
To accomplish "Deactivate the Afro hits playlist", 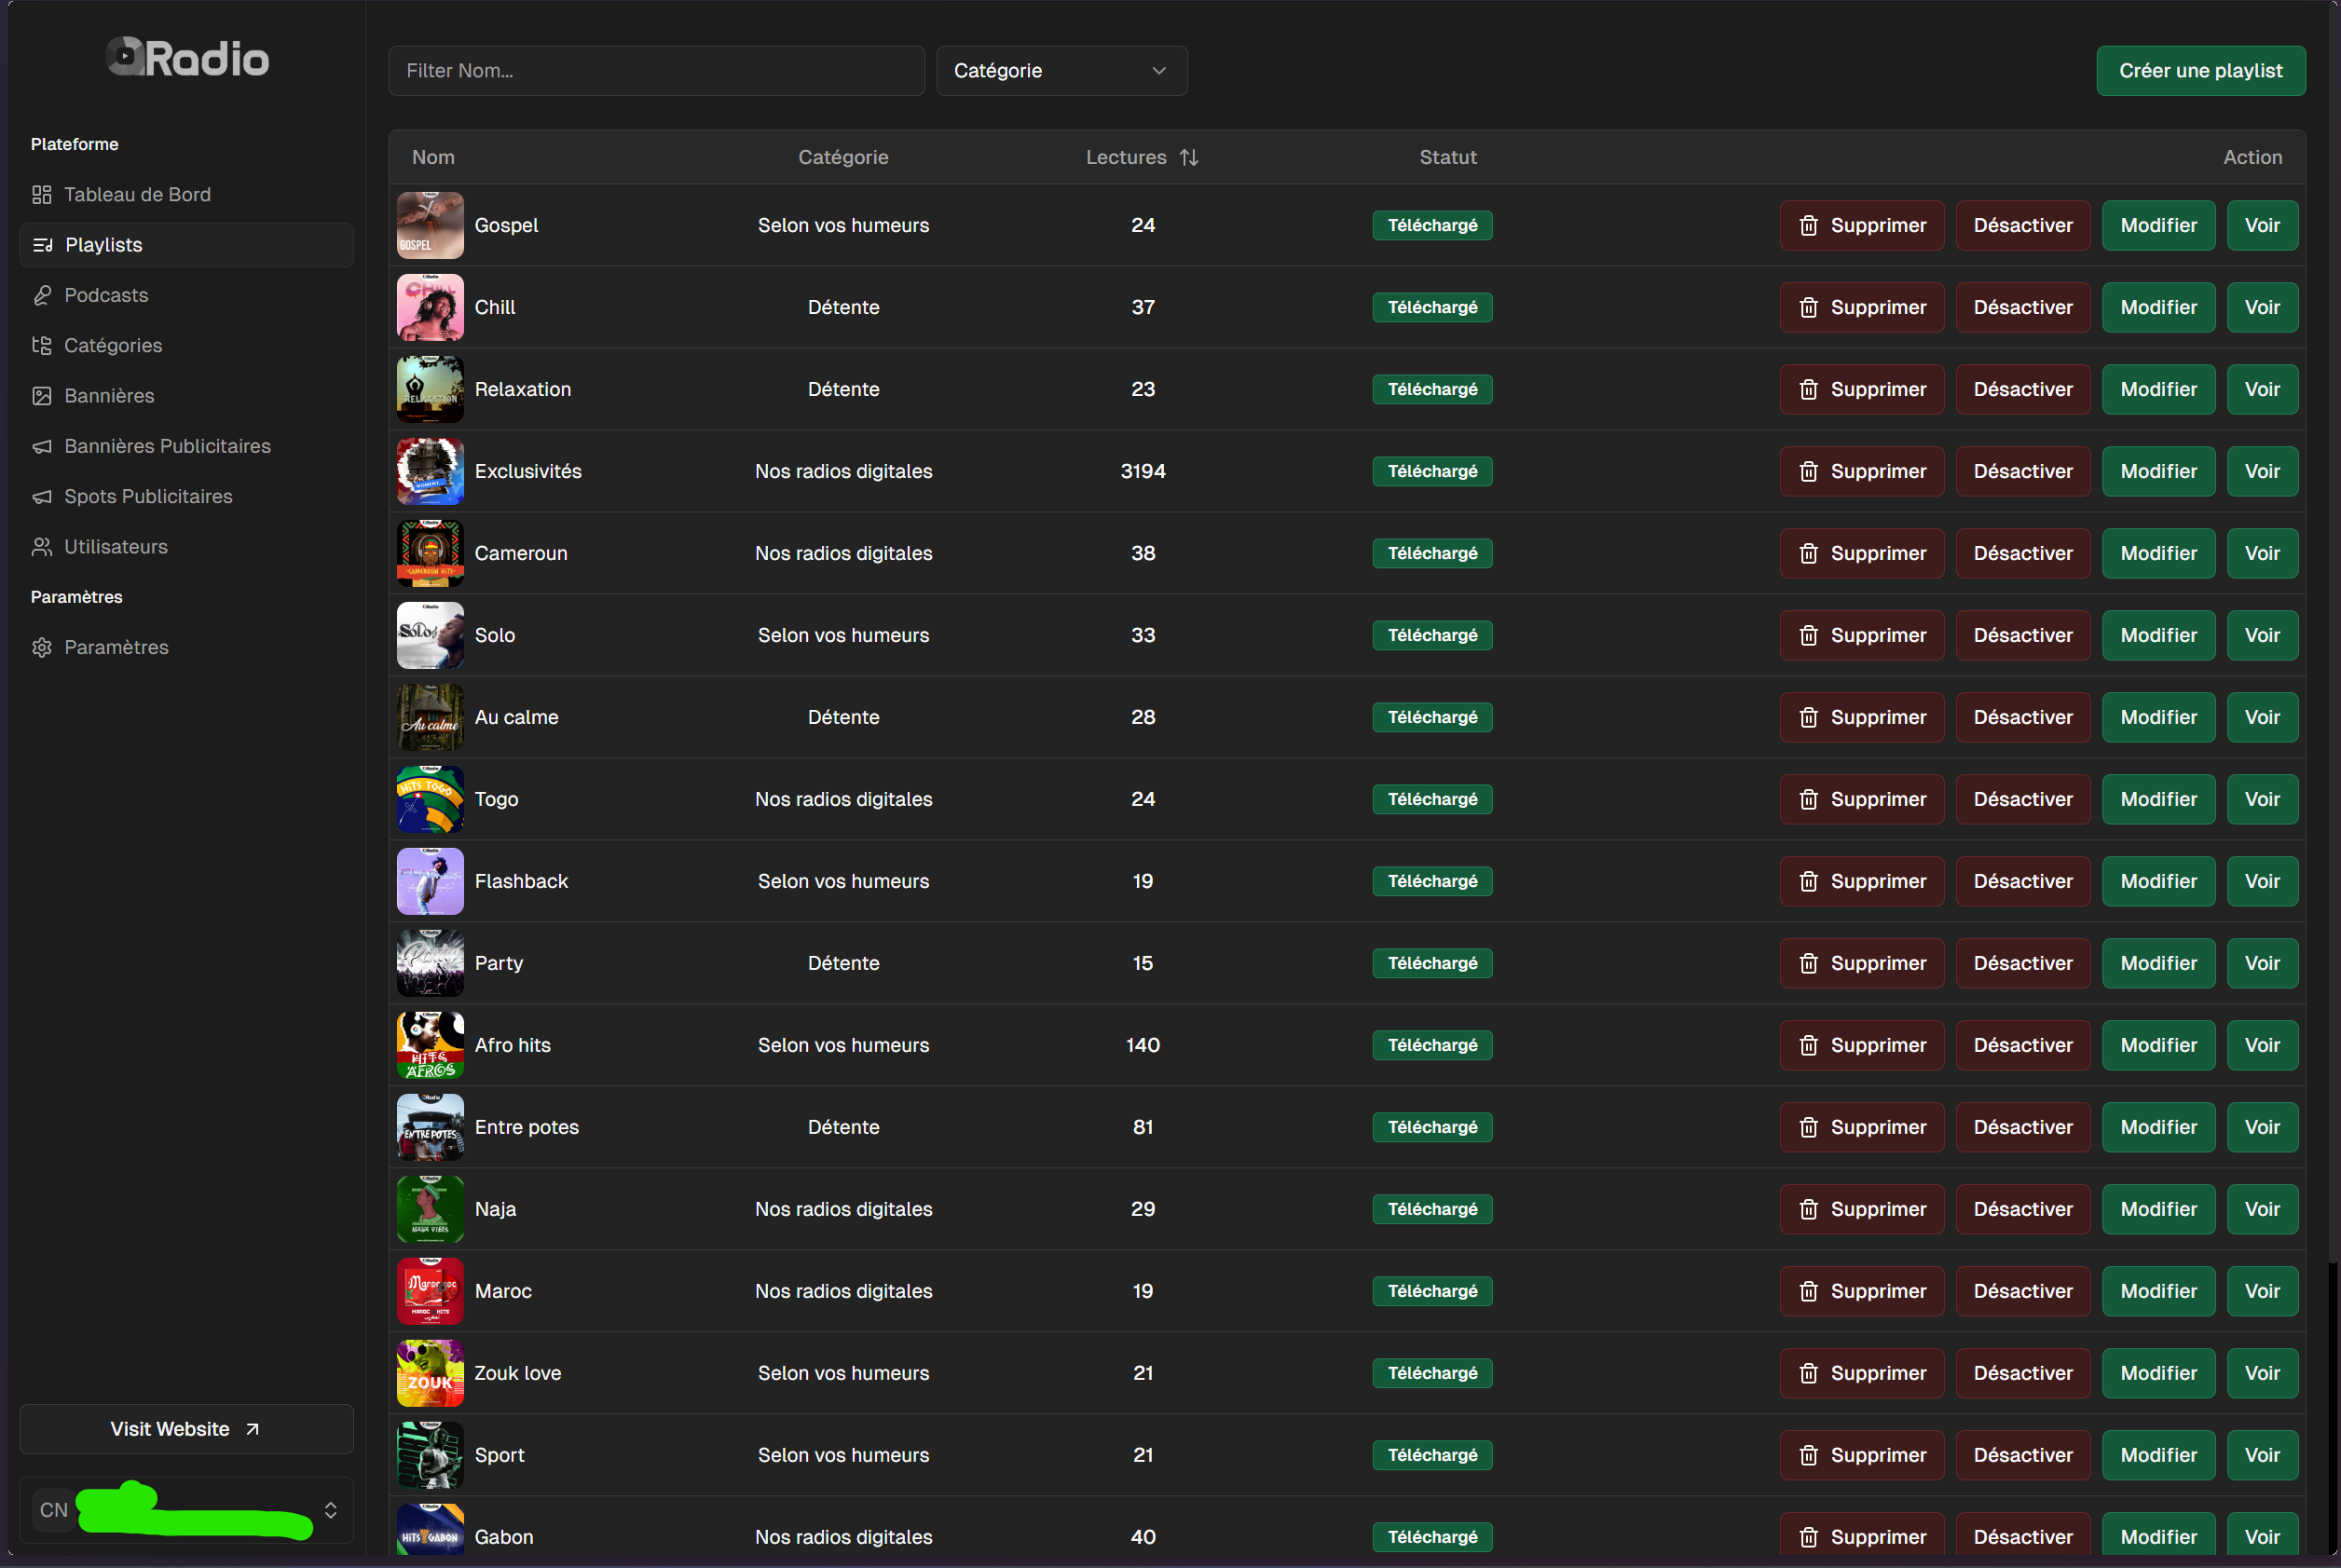I will pyautogui.click(x=2022, y=1045).
